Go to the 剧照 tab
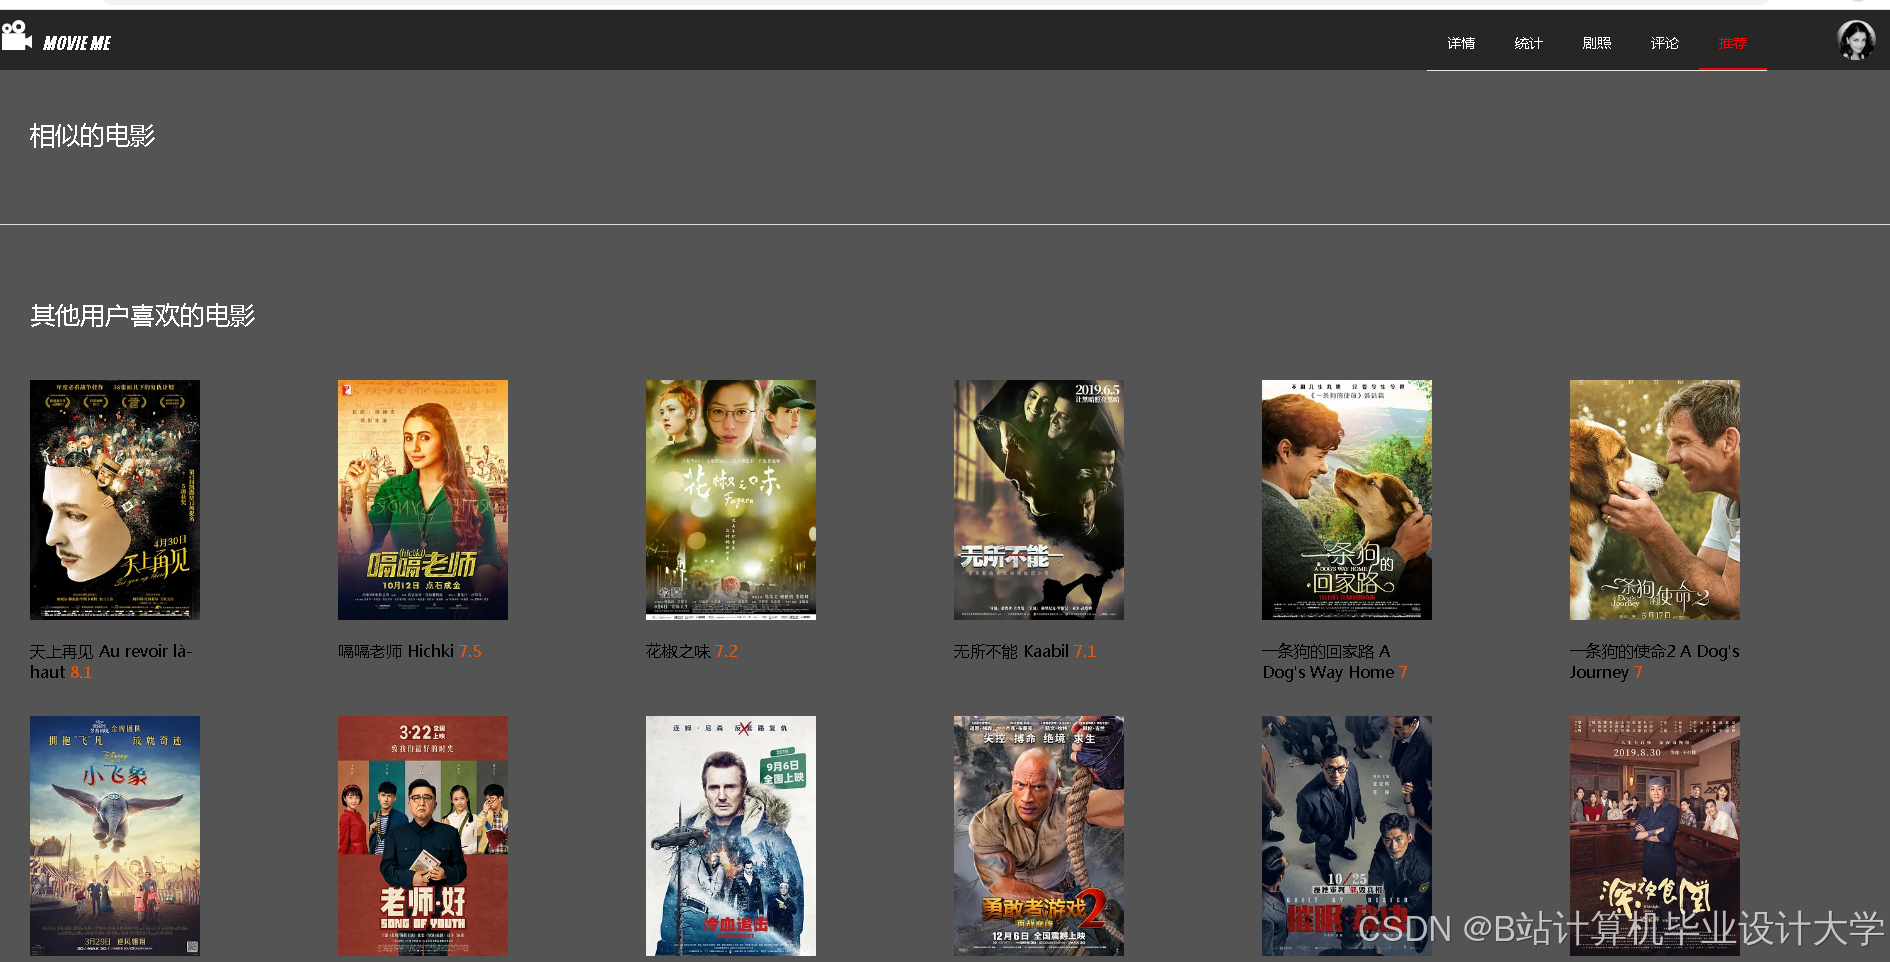The width and height of the screenshot is (1890, 962). 1597,43
